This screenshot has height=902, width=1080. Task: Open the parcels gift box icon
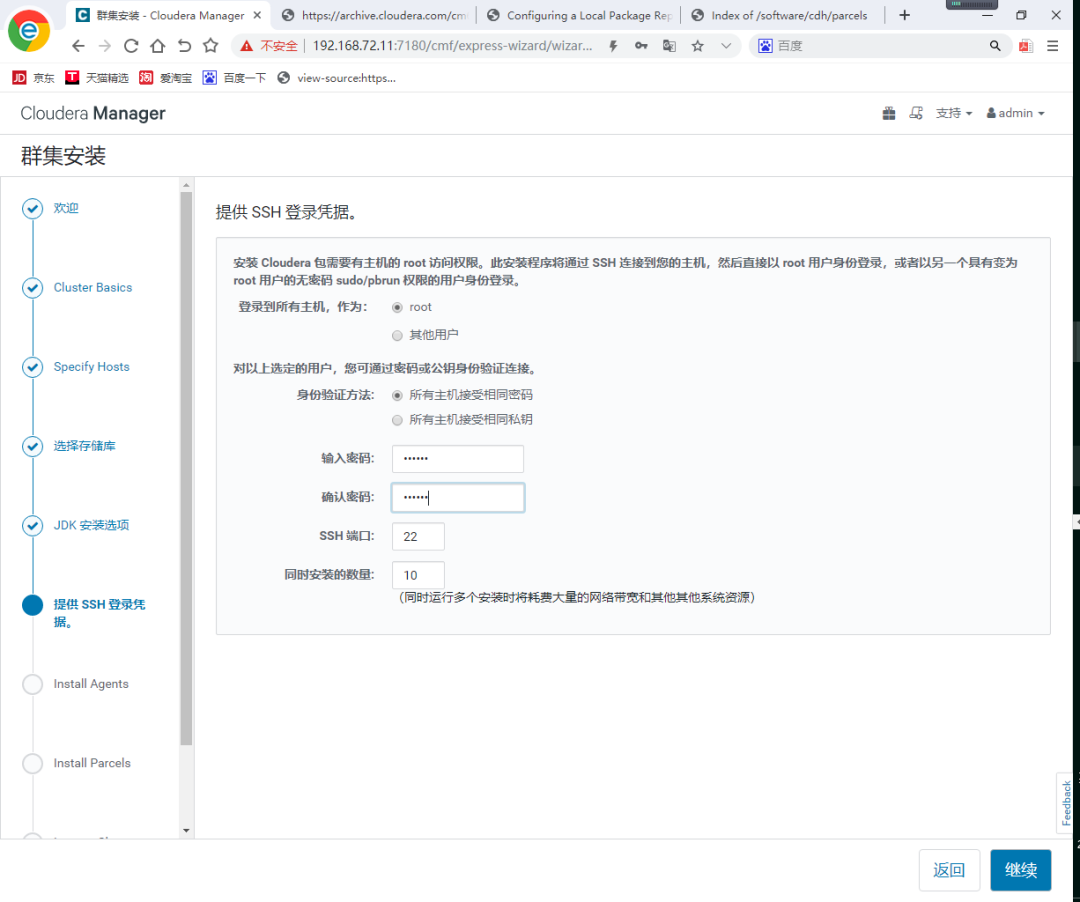pyautogui.click(x=889, y=113)
